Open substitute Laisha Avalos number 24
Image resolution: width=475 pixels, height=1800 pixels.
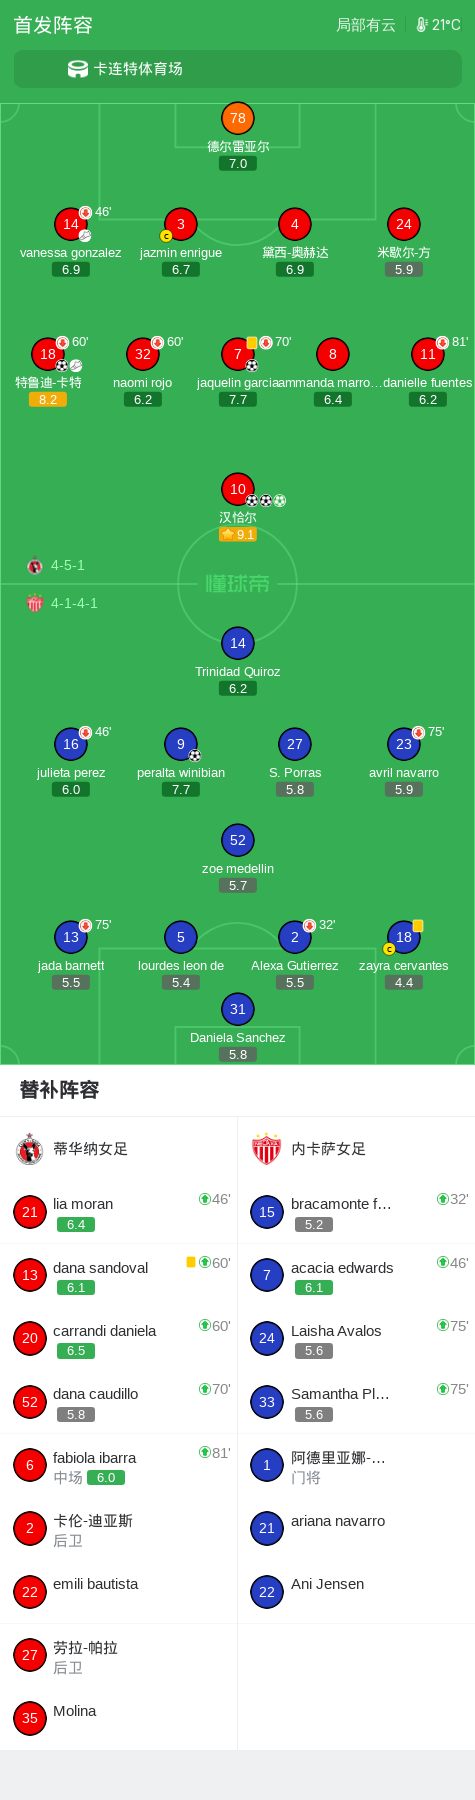click(x=356, y=1338)
